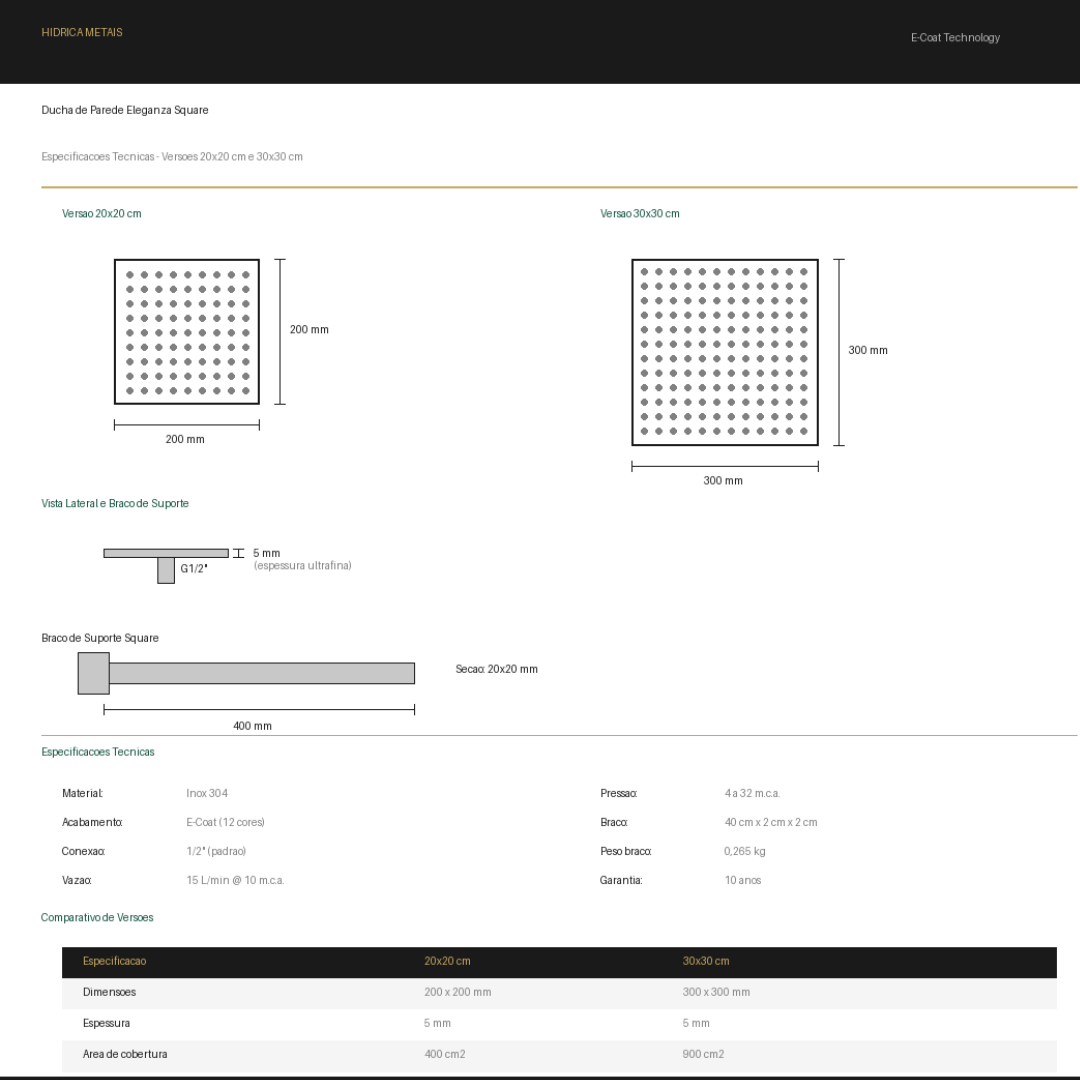Click the Square support arm drawing
Viewport: 1080px width, 1080px height.
click(247, 673)
